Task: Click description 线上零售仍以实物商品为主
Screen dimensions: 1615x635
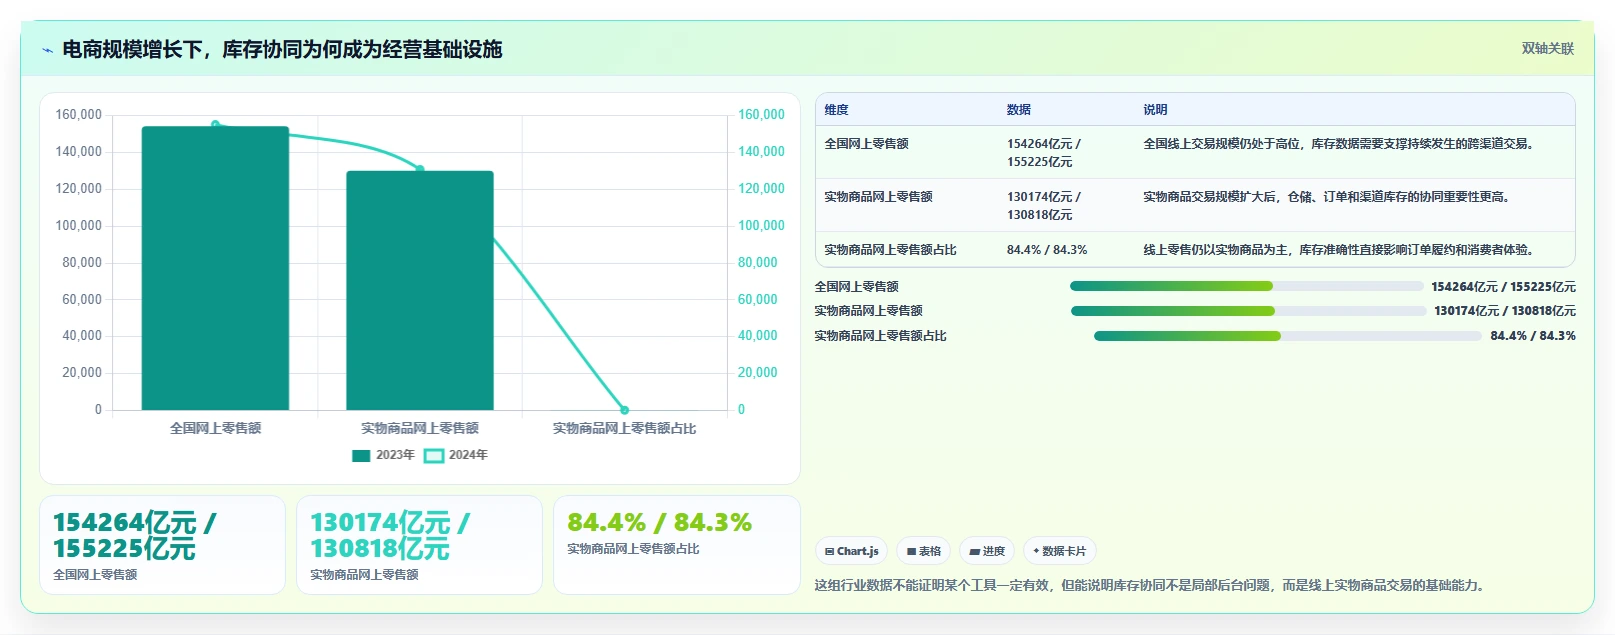Action: 1338,250
